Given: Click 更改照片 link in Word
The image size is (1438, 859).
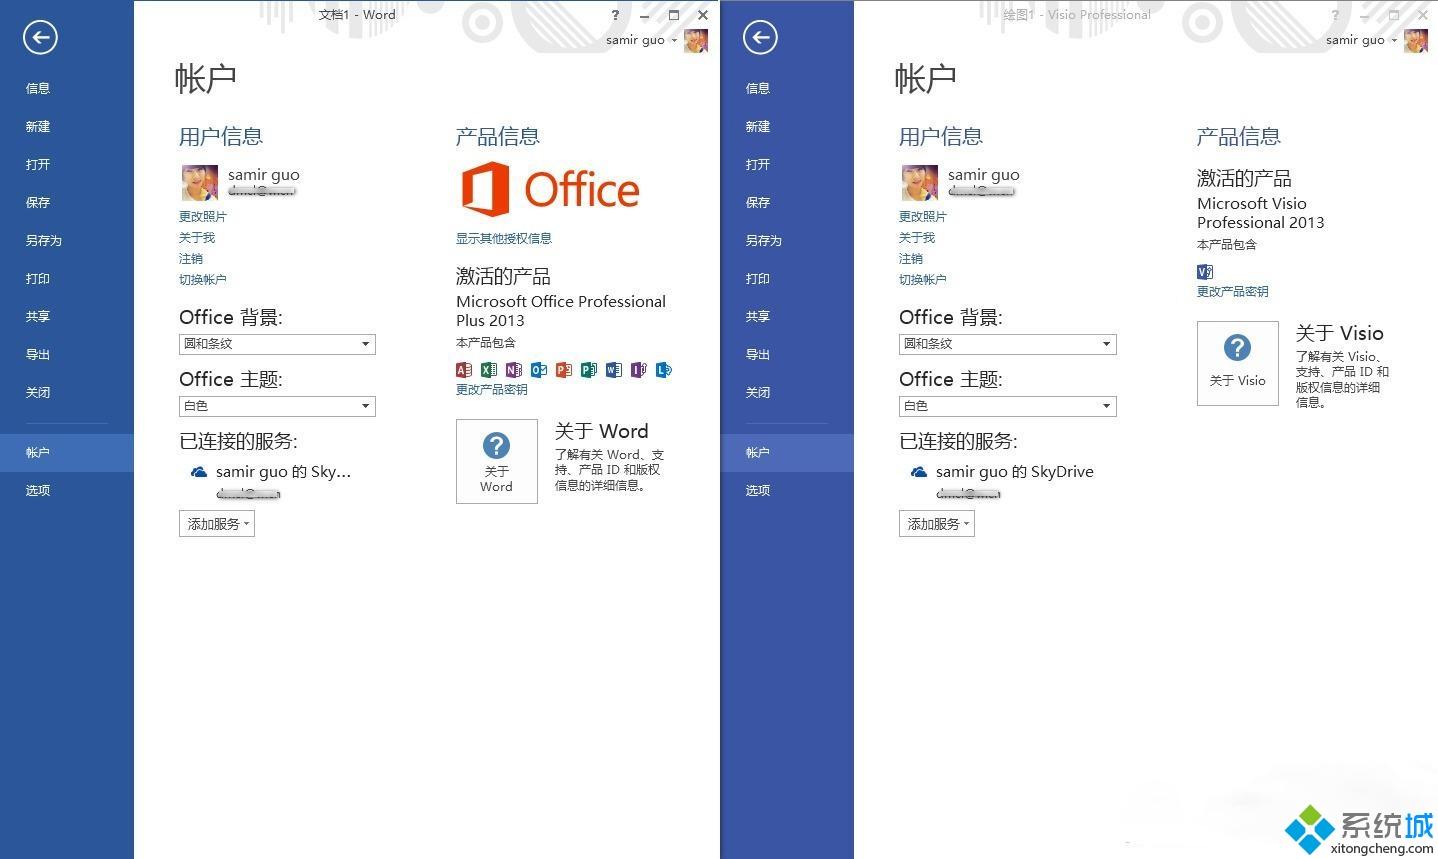Looking at the screenshot, I should pos(203,216).
